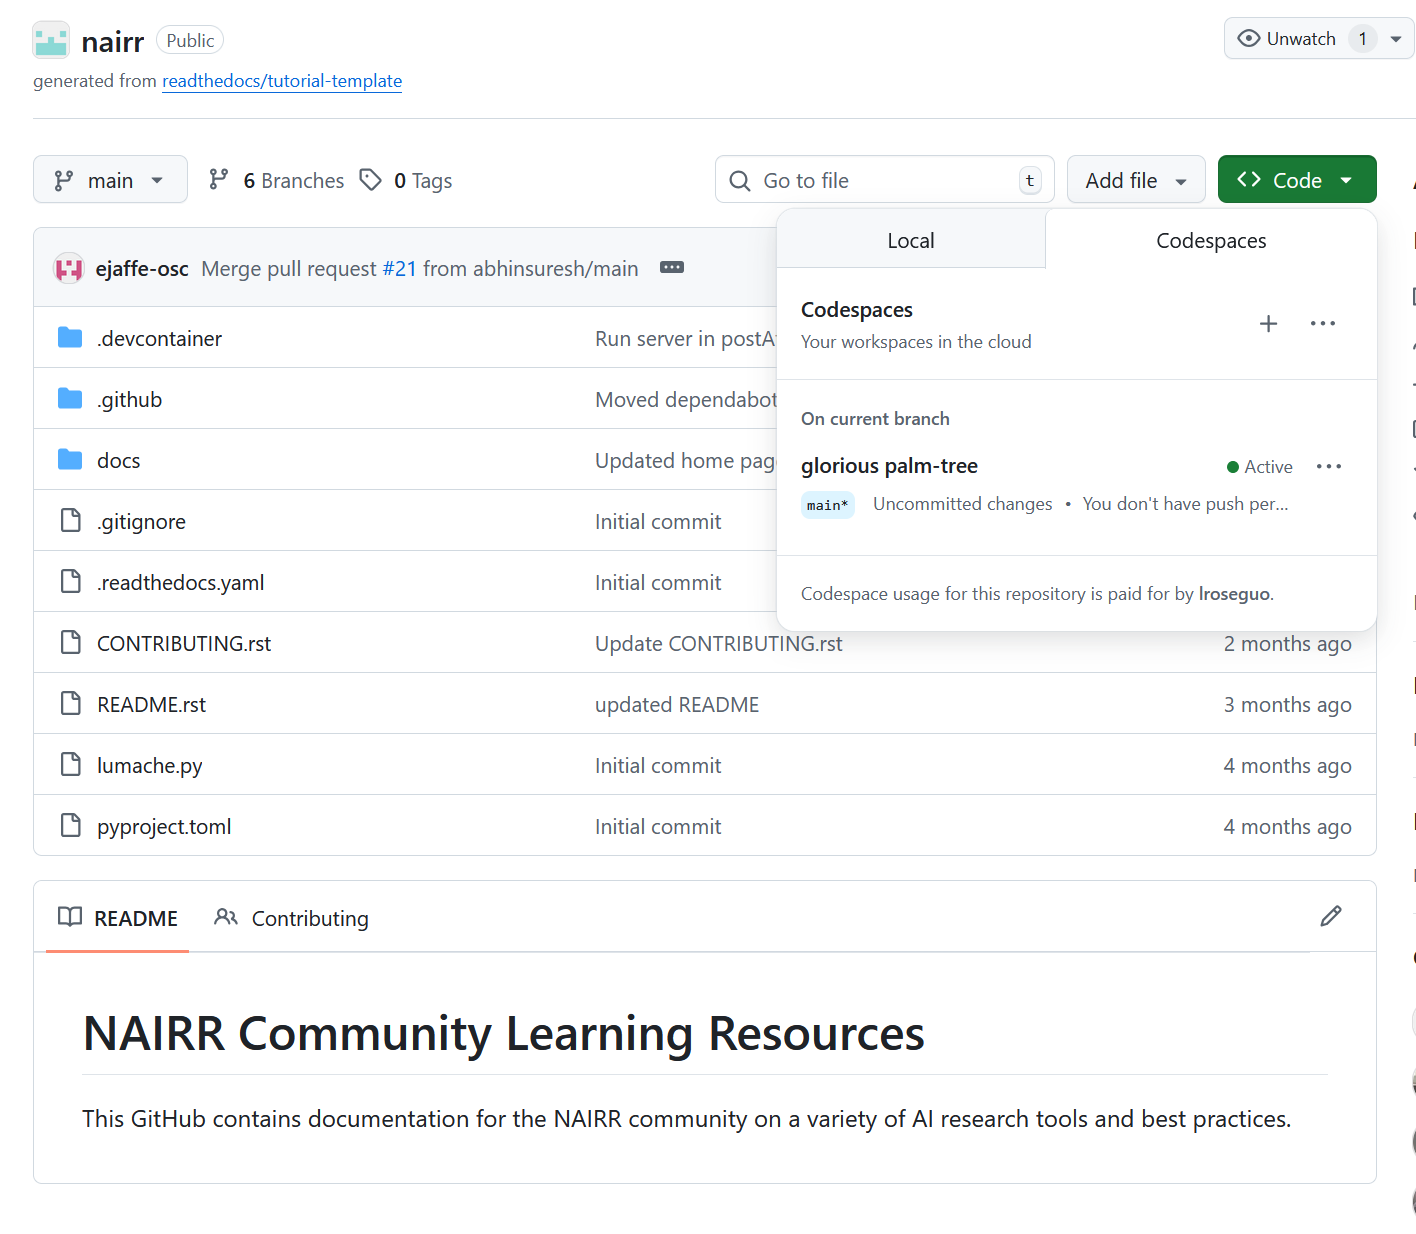Open the main branch dropdown
This screenshot has width=1416, height=1234.
[110, 180]
